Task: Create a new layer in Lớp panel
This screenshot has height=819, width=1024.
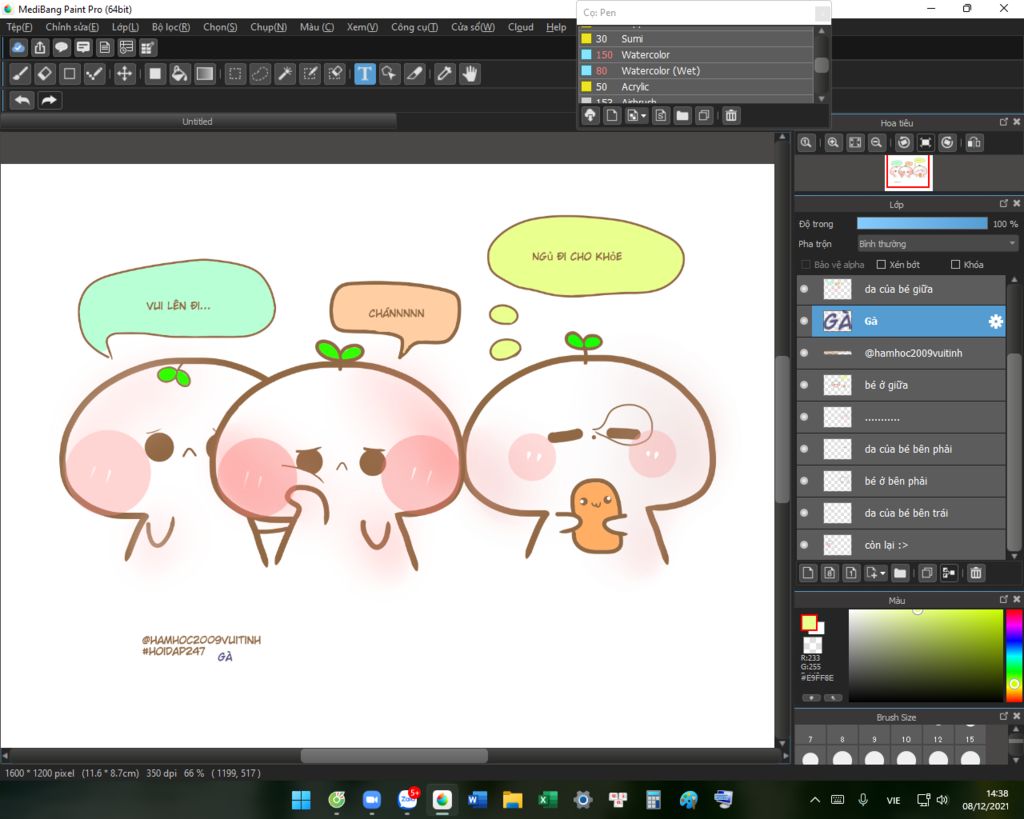Action: (x=808, y=573)
